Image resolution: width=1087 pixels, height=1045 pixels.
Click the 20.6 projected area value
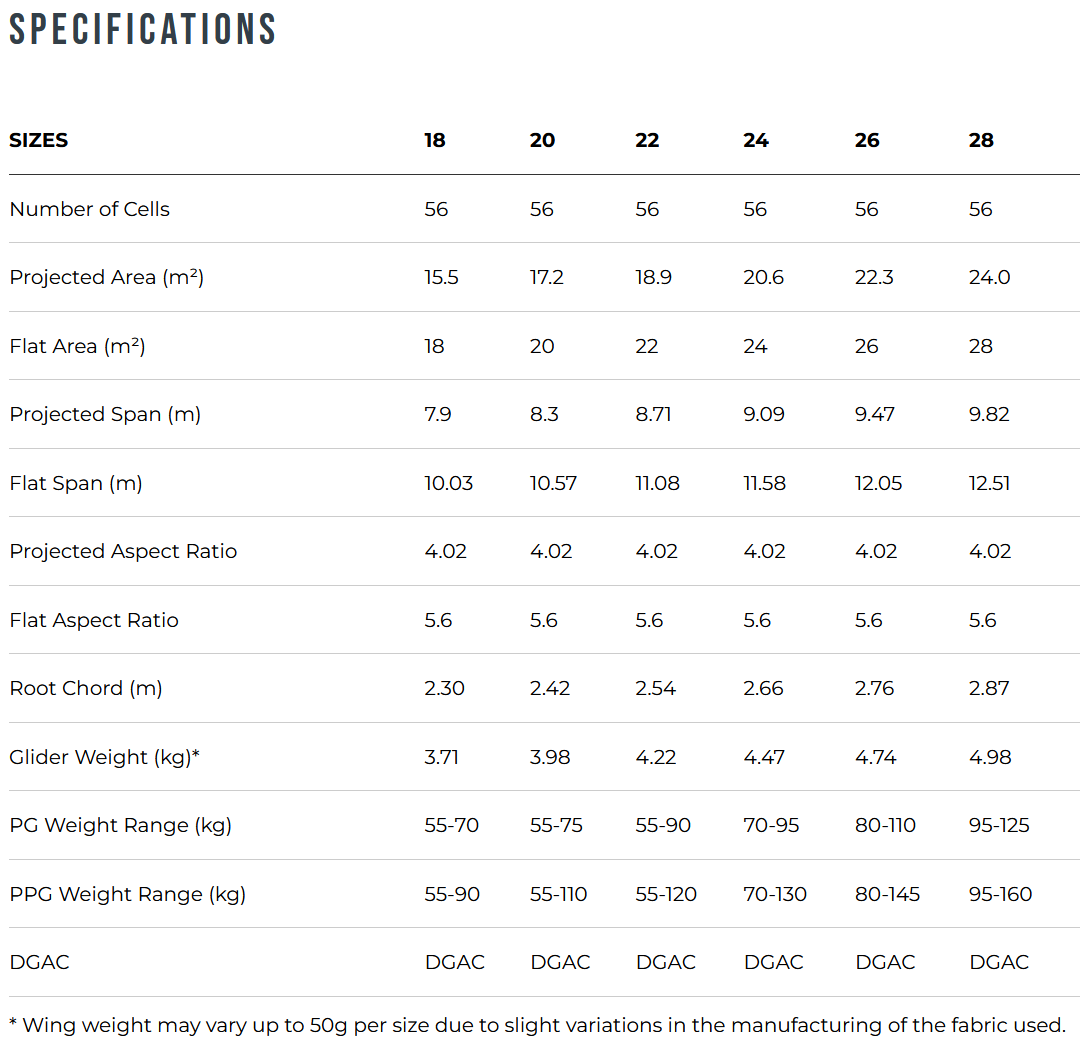[764, 277]
